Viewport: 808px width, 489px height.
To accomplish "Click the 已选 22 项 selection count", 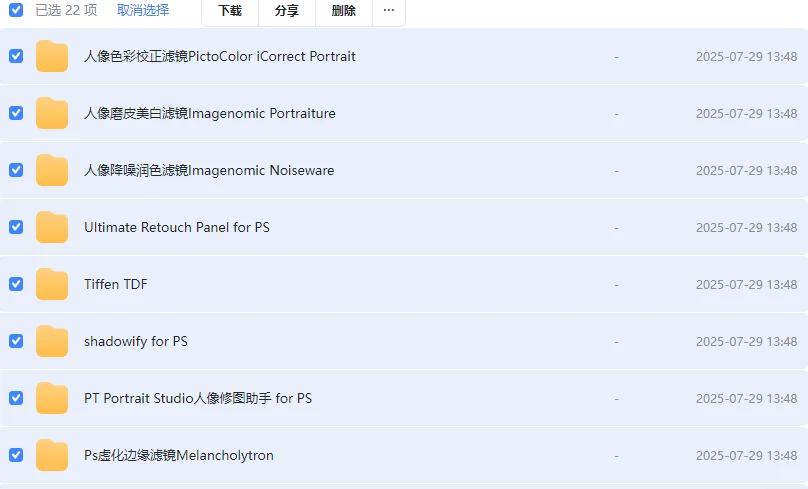I will 66,10.
